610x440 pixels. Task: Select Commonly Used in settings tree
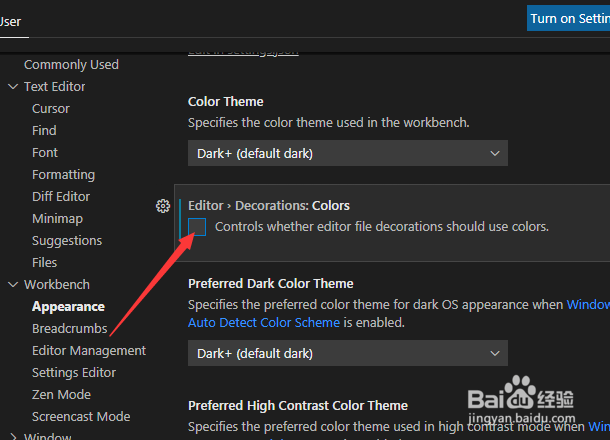coord(71,65)
